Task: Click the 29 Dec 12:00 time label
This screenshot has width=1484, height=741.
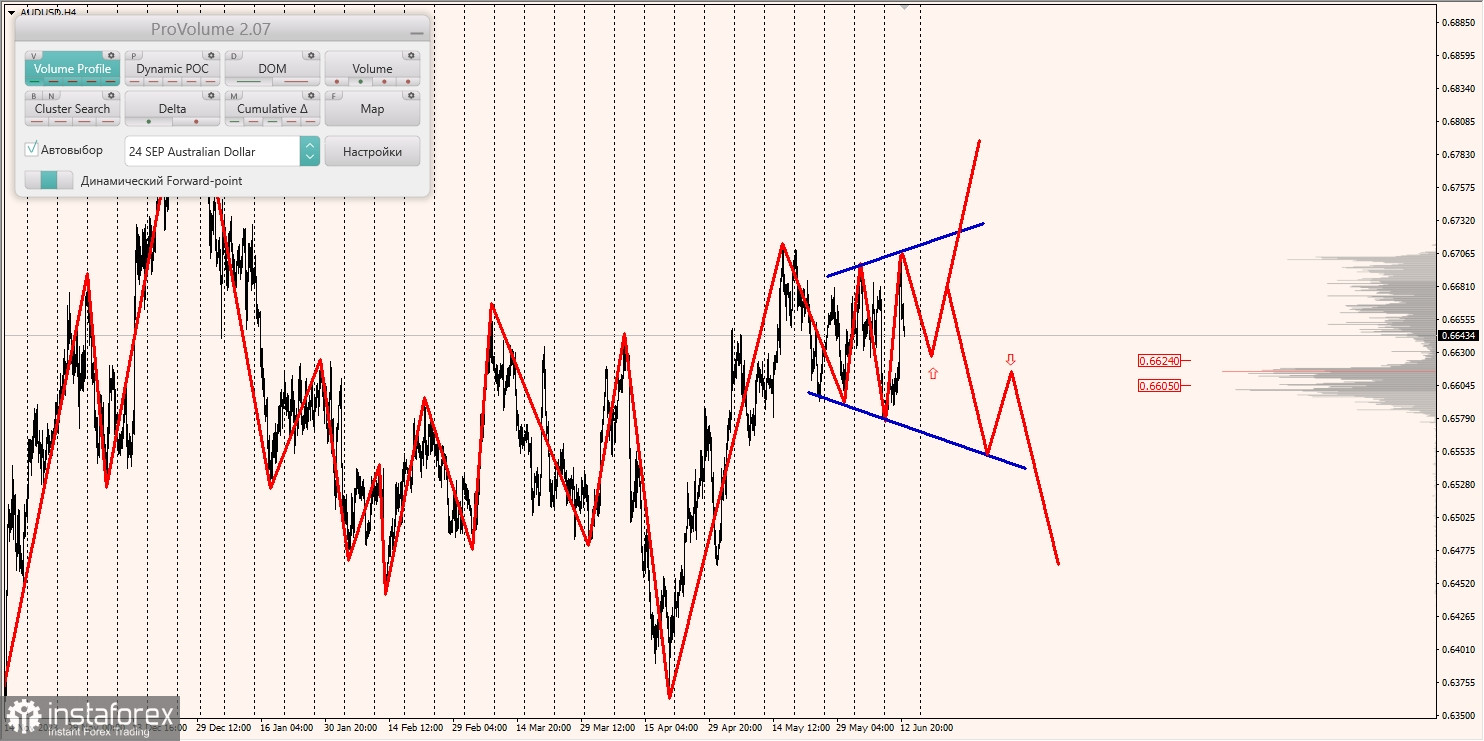Action: [224, 727]
